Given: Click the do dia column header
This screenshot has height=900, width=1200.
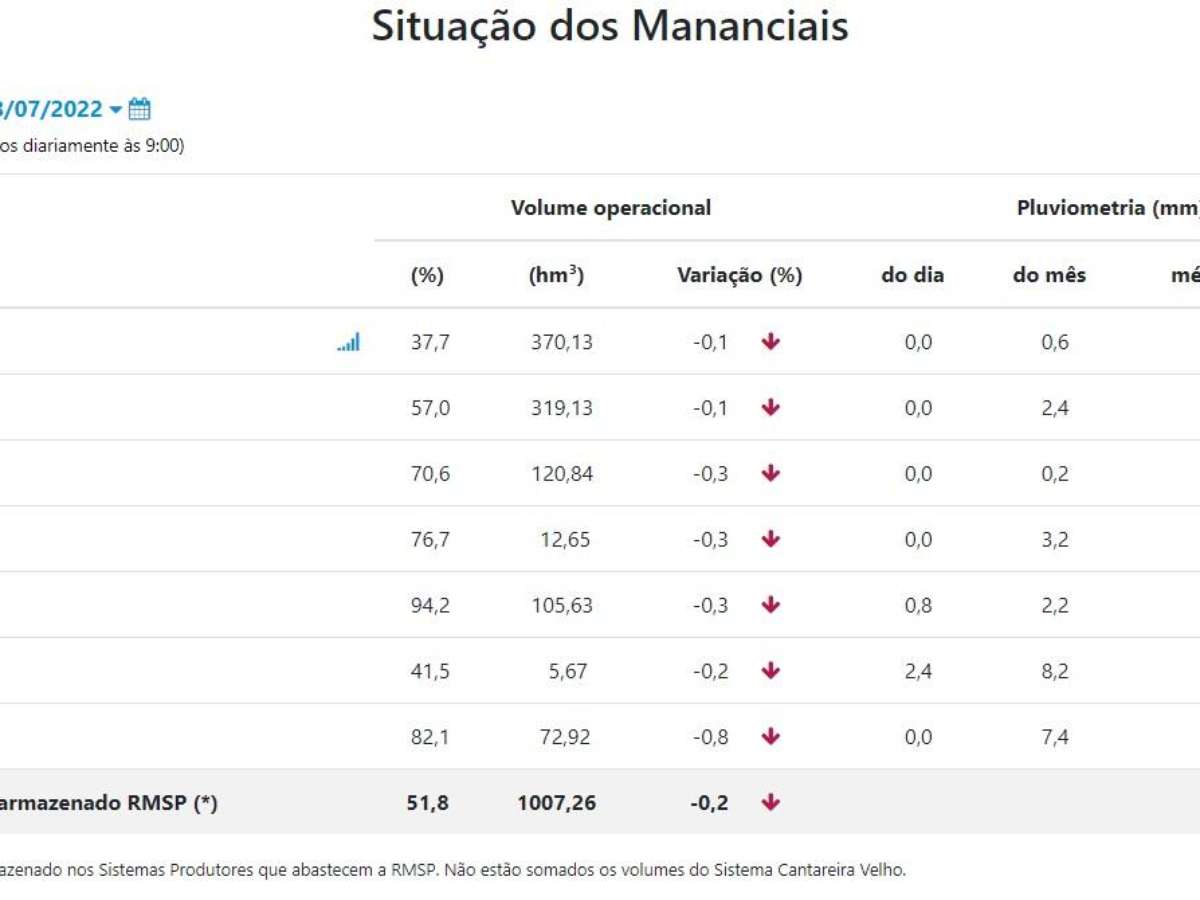Looking at the screenshot, I should point(912,275).
